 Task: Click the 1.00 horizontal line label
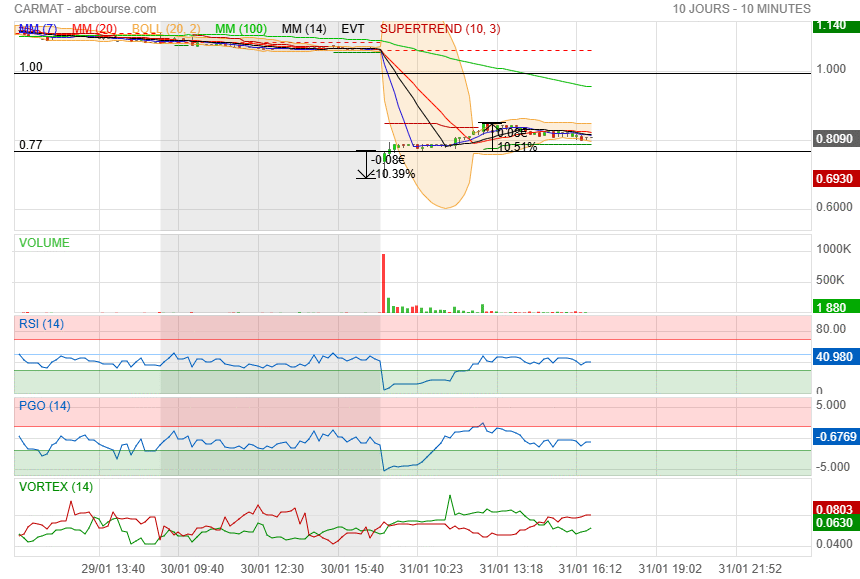pyautogui.click(x=31, y=67)
